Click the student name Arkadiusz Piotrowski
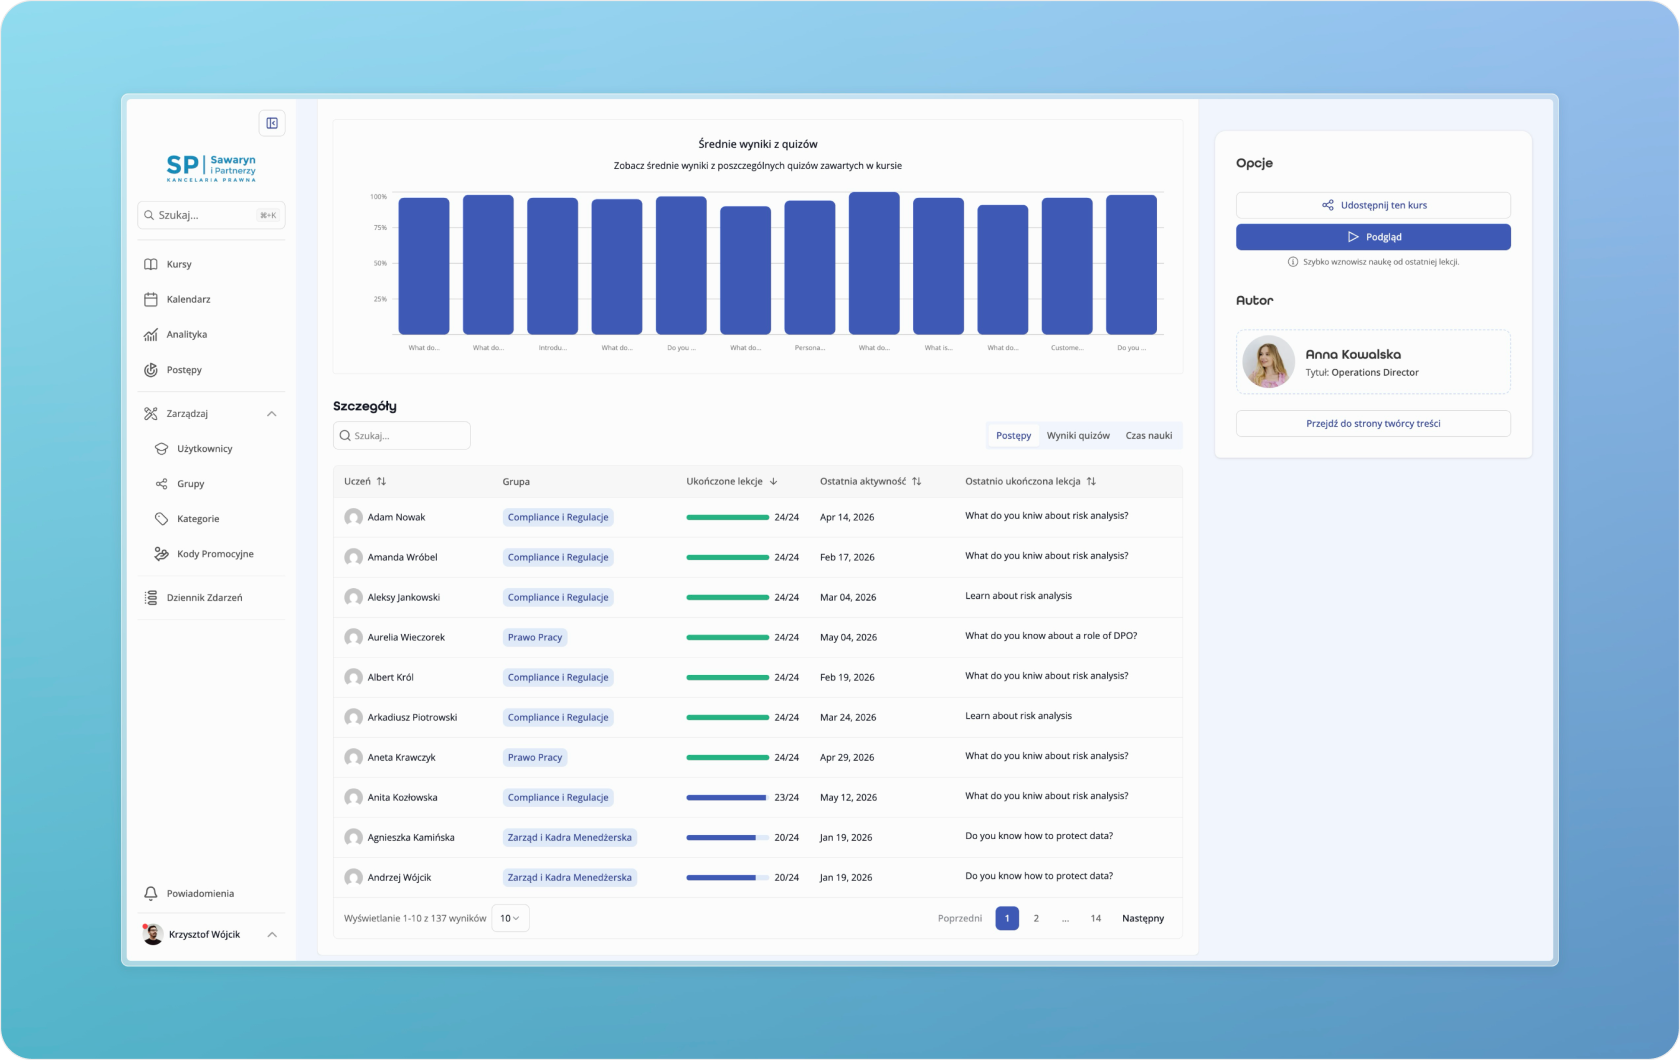 pos(412,717)
